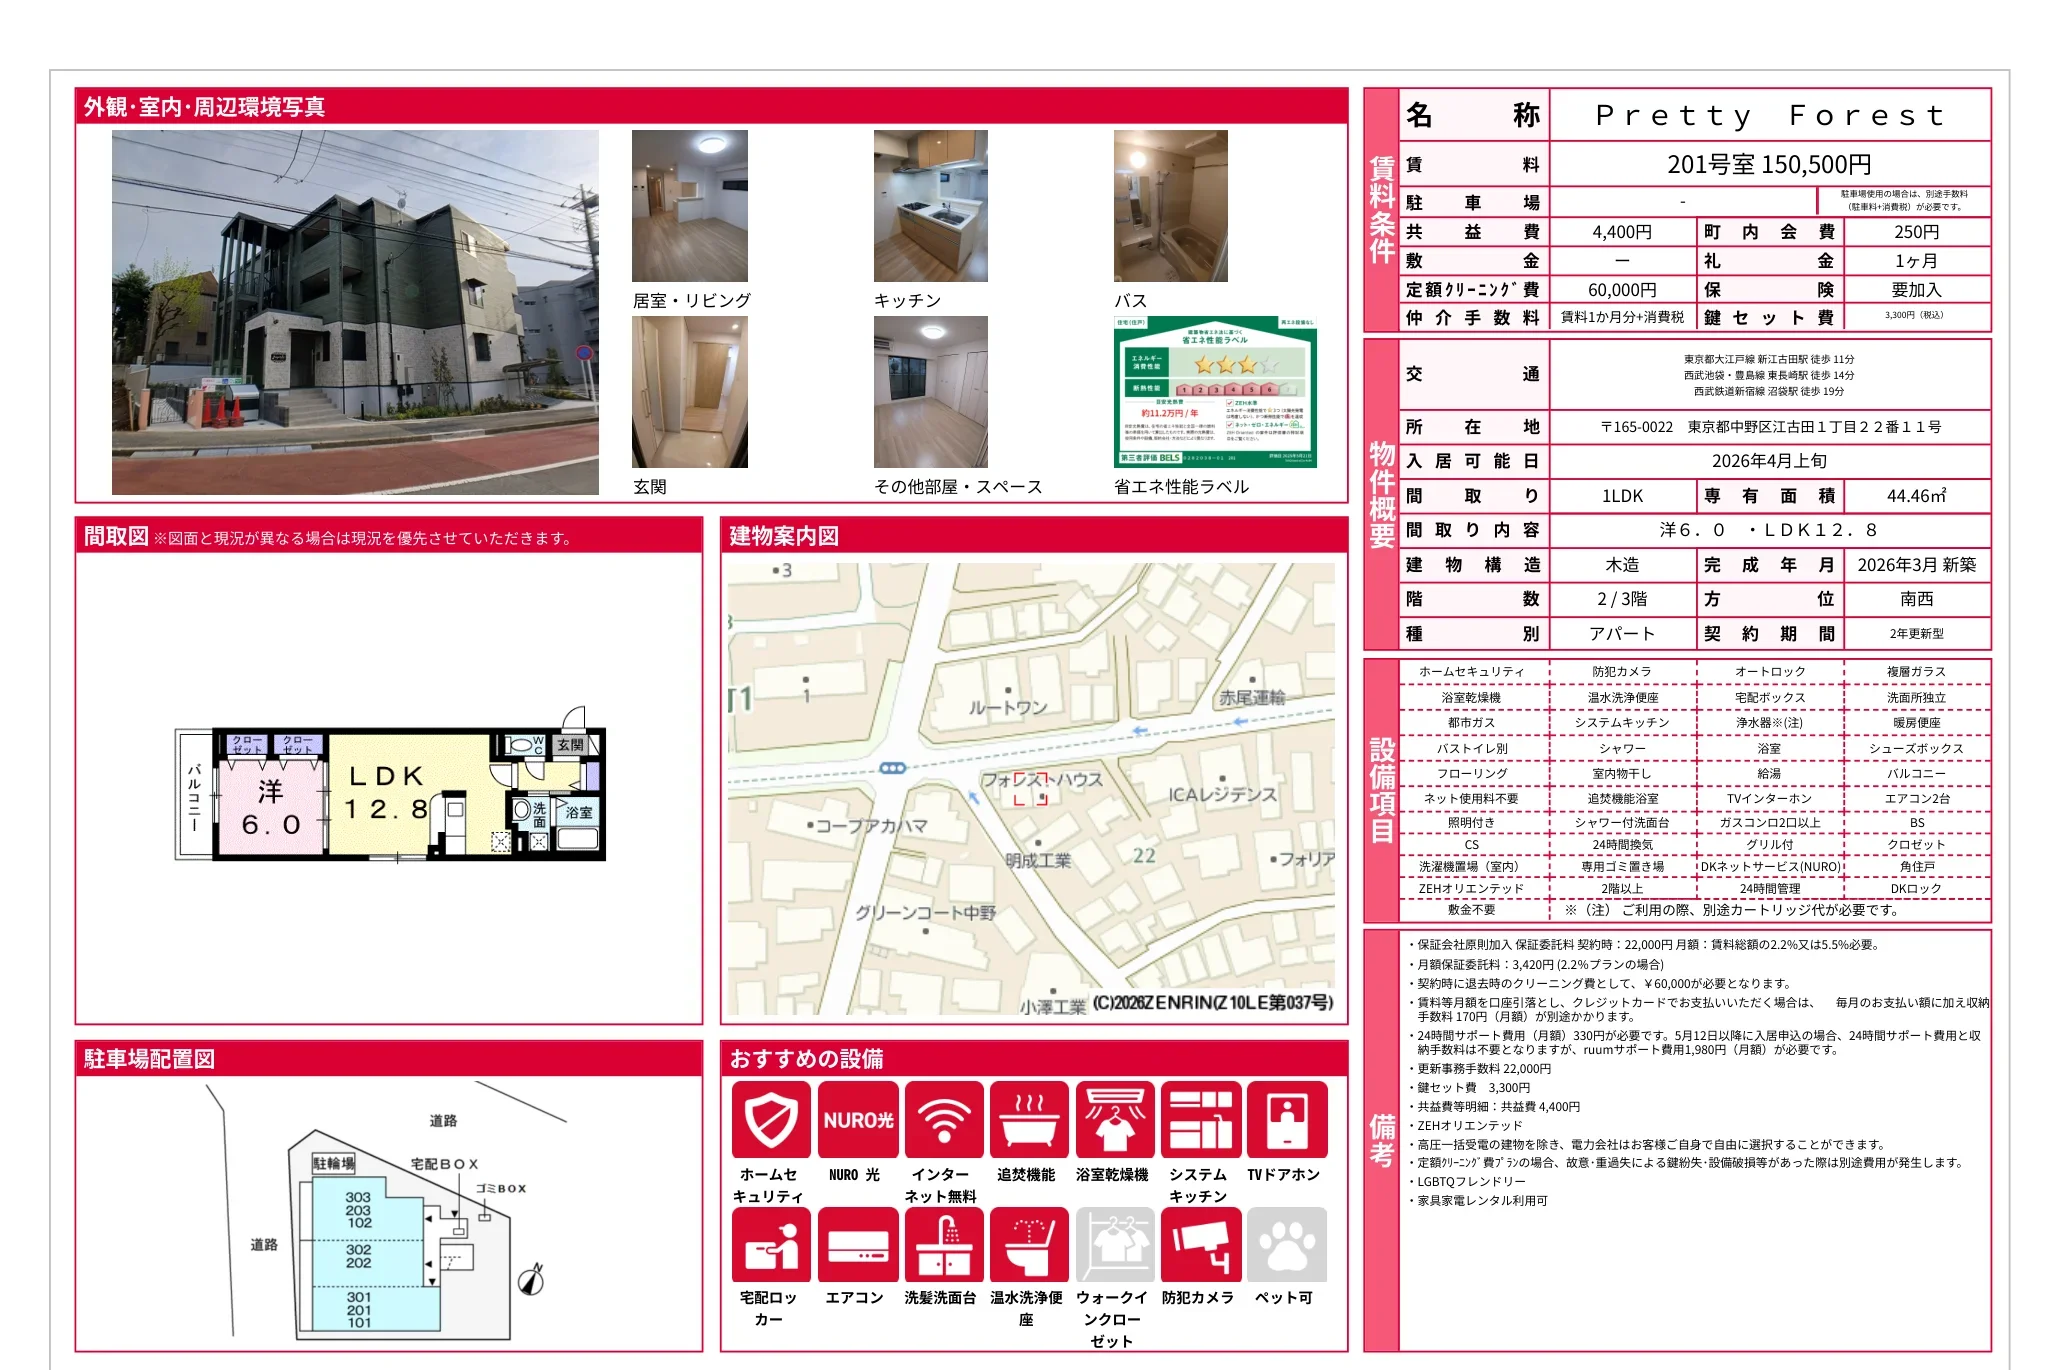Image resolution: width=2056 pixels, height=1370 pixels.
Task: Click the greyed-out pet allowed icon
Action: [x=1286, y=1244]
